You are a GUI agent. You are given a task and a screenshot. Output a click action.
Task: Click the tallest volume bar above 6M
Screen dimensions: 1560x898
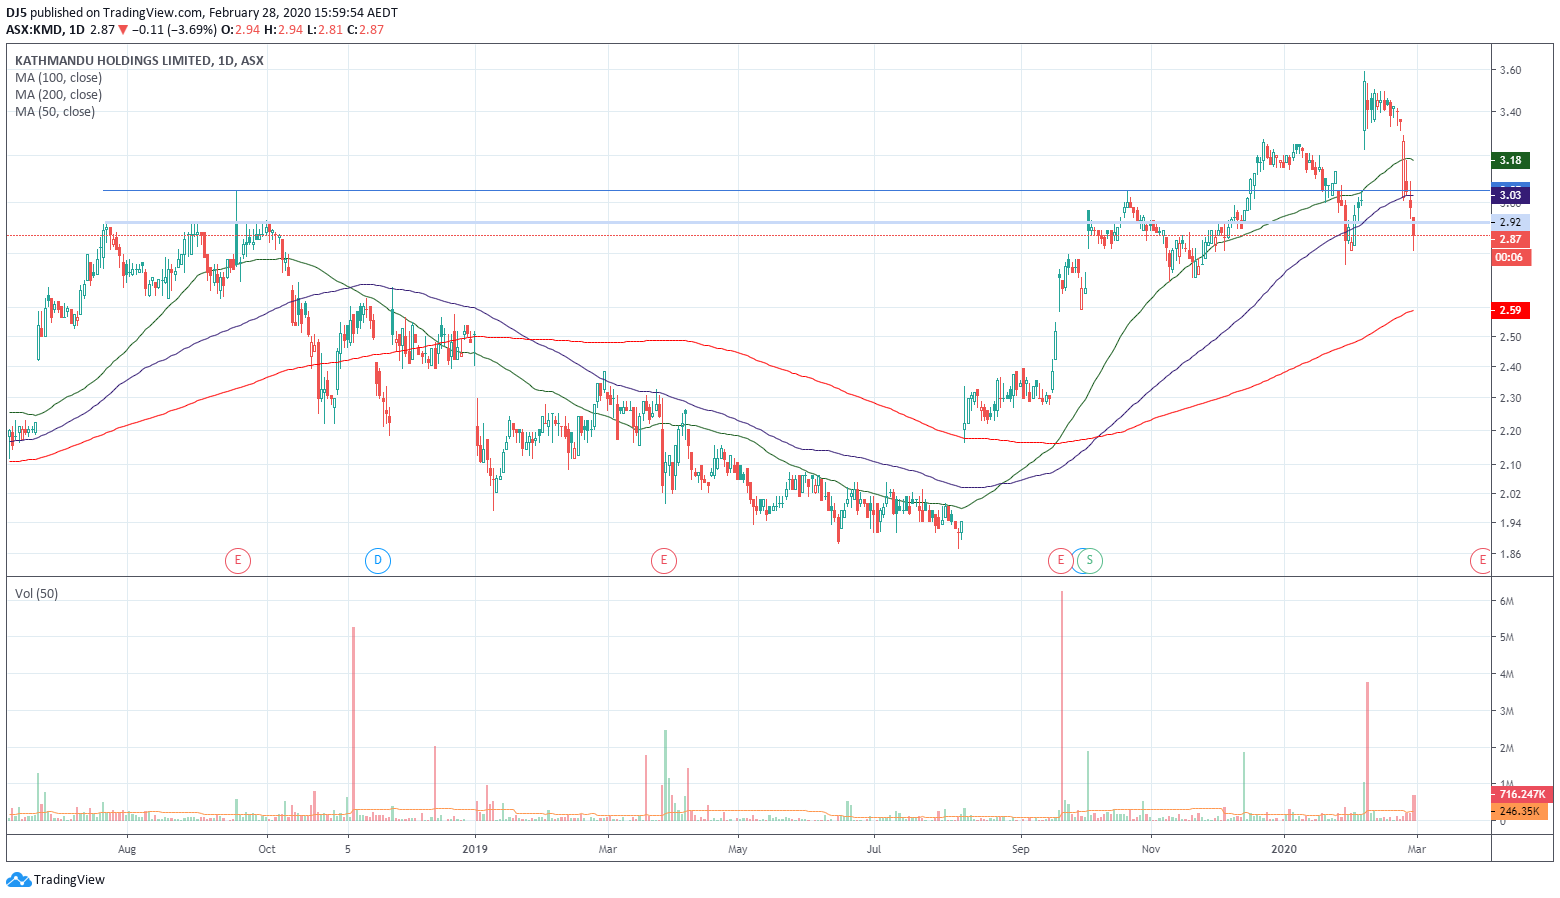[x=1062, y=706]
